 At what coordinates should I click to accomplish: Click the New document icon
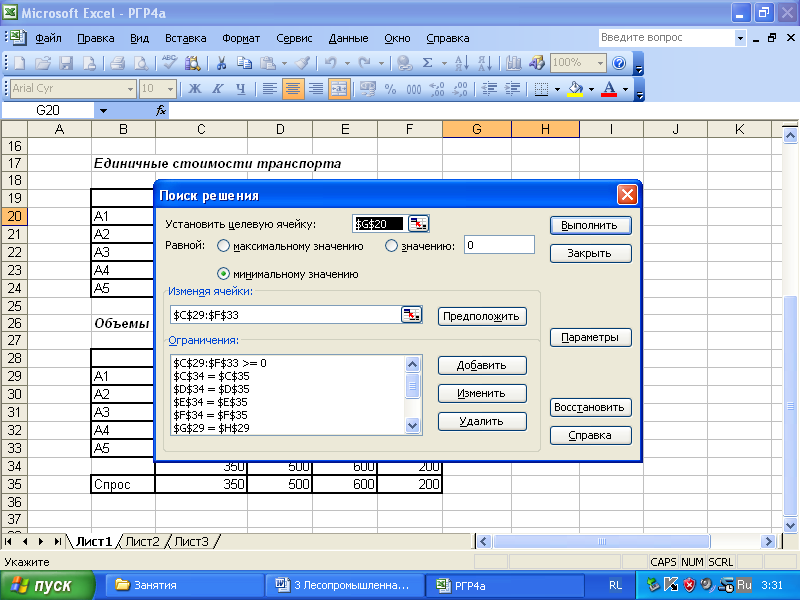point(19,63)
